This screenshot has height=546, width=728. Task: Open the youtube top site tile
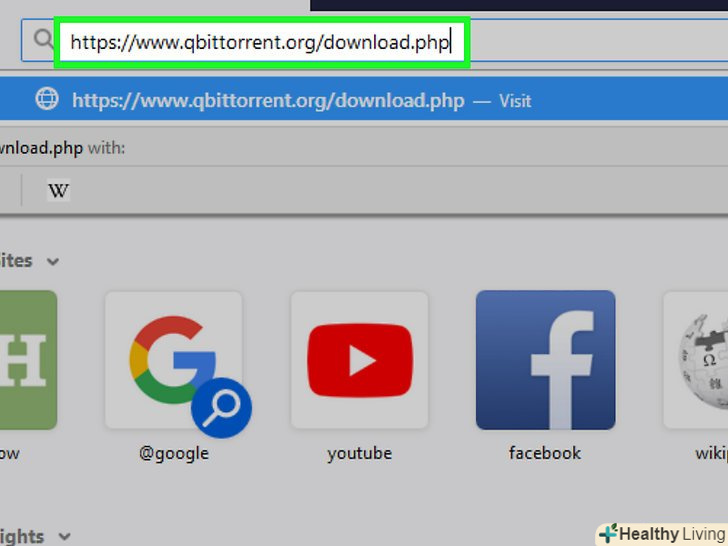(x=359, y=360)
